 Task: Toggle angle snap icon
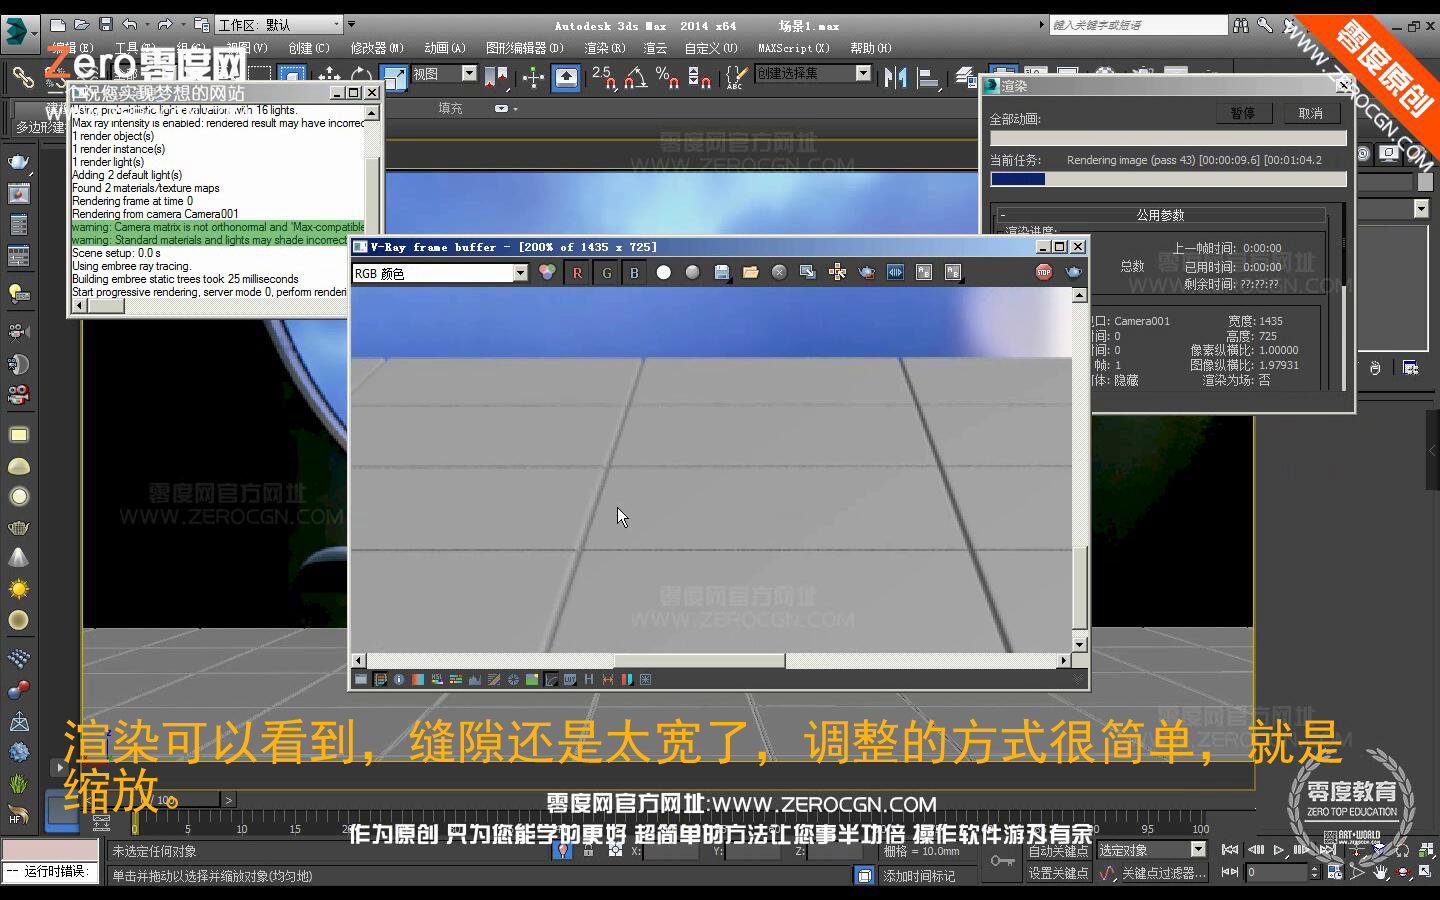click(636, 77)
